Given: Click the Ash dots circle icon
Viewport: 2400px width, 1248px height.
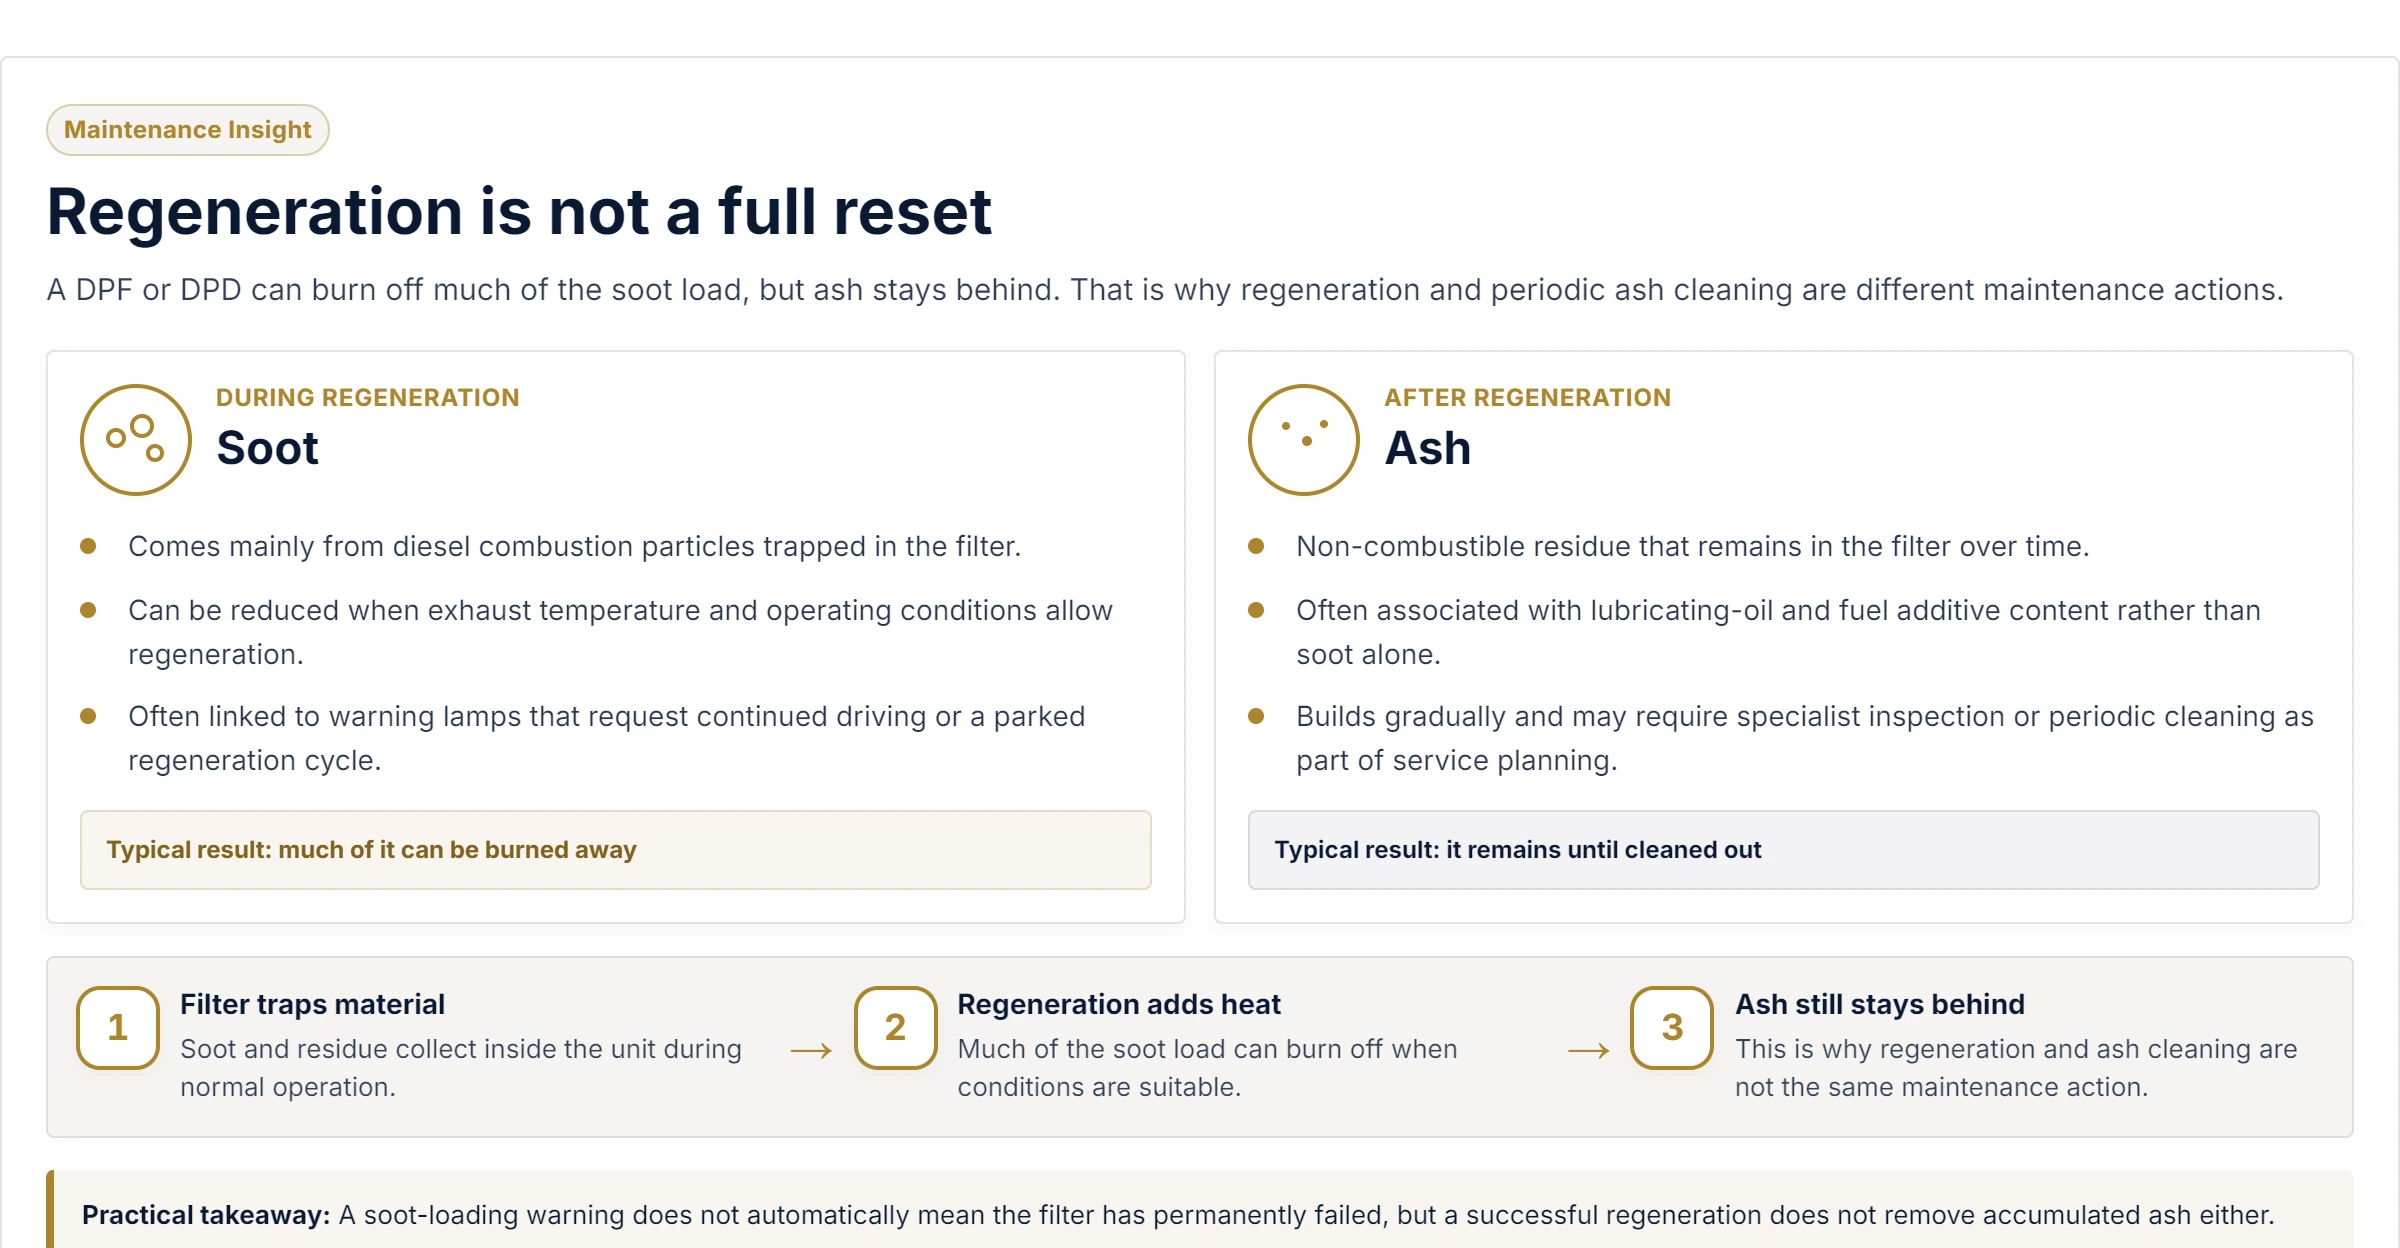Looking at the screenshot, I should click(1304, 440).
